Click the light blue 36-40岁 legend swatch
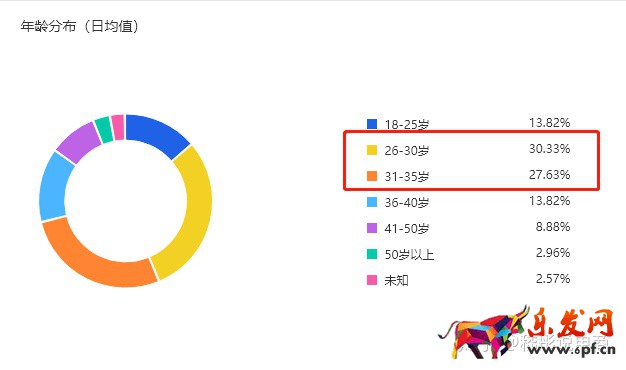626x370 pixels. coord(372,202)
